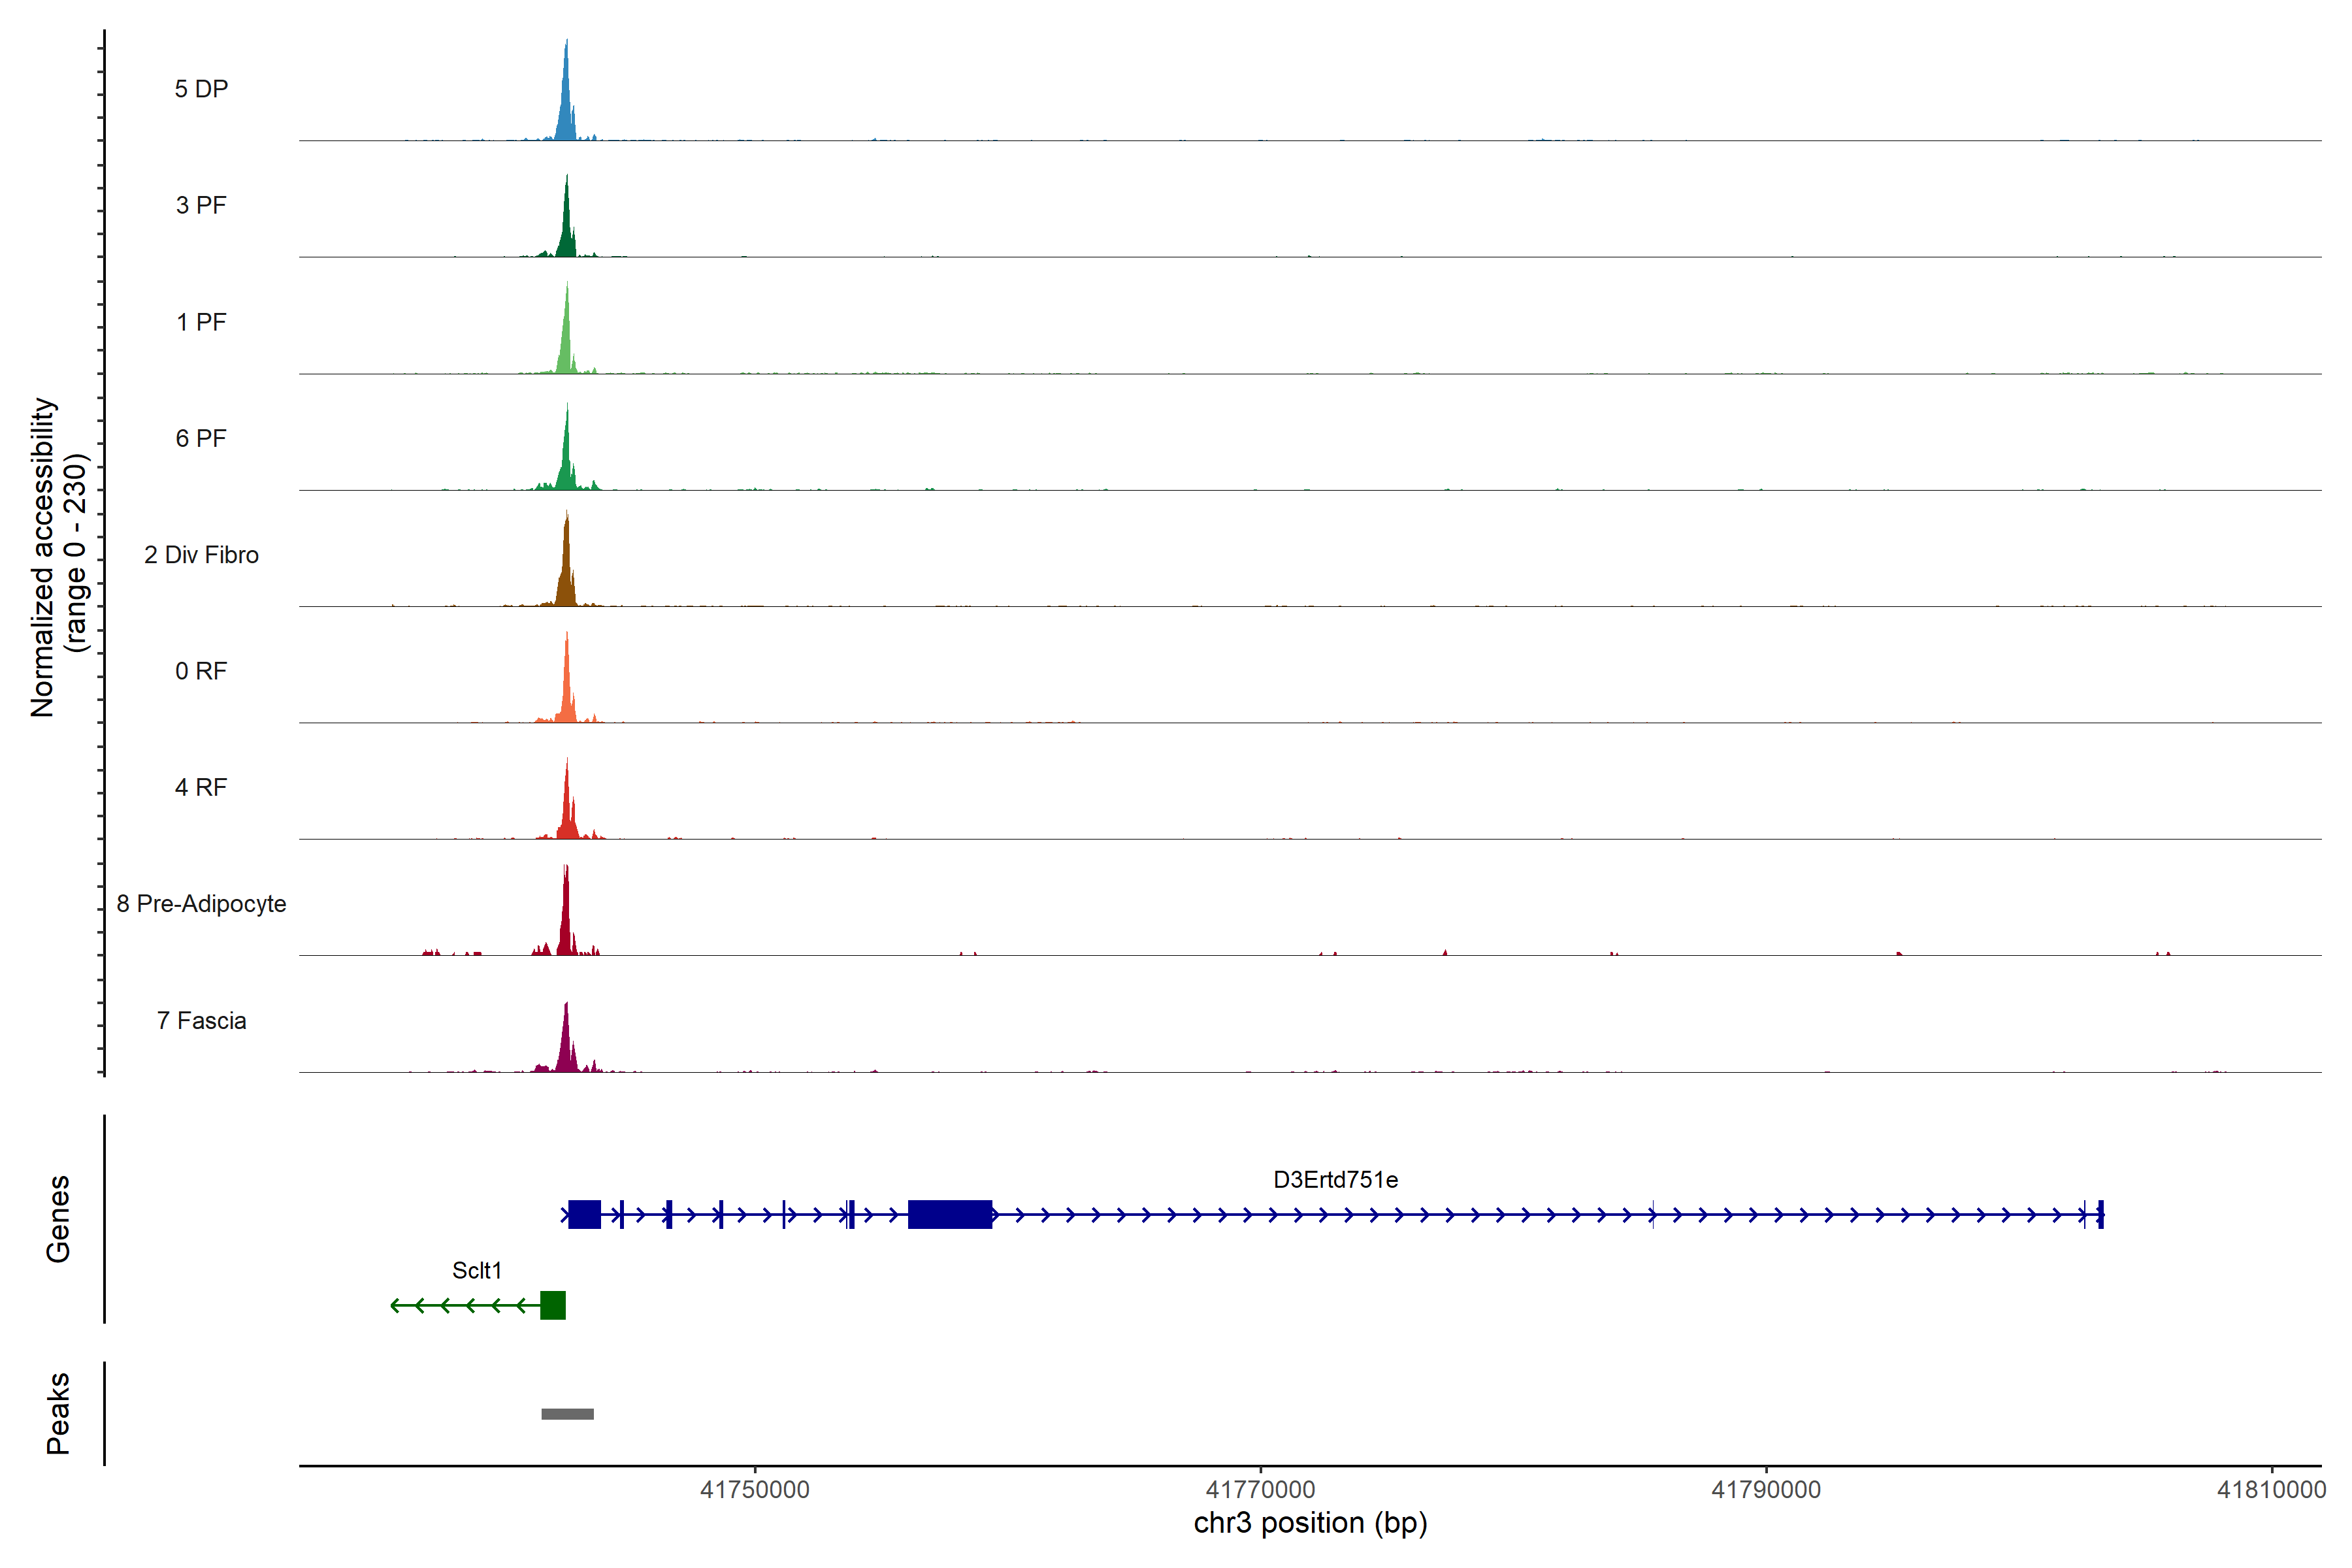Click the first D3Ertd751e exon box
2352x1568 pixels.
click(x=584, y=1215)
